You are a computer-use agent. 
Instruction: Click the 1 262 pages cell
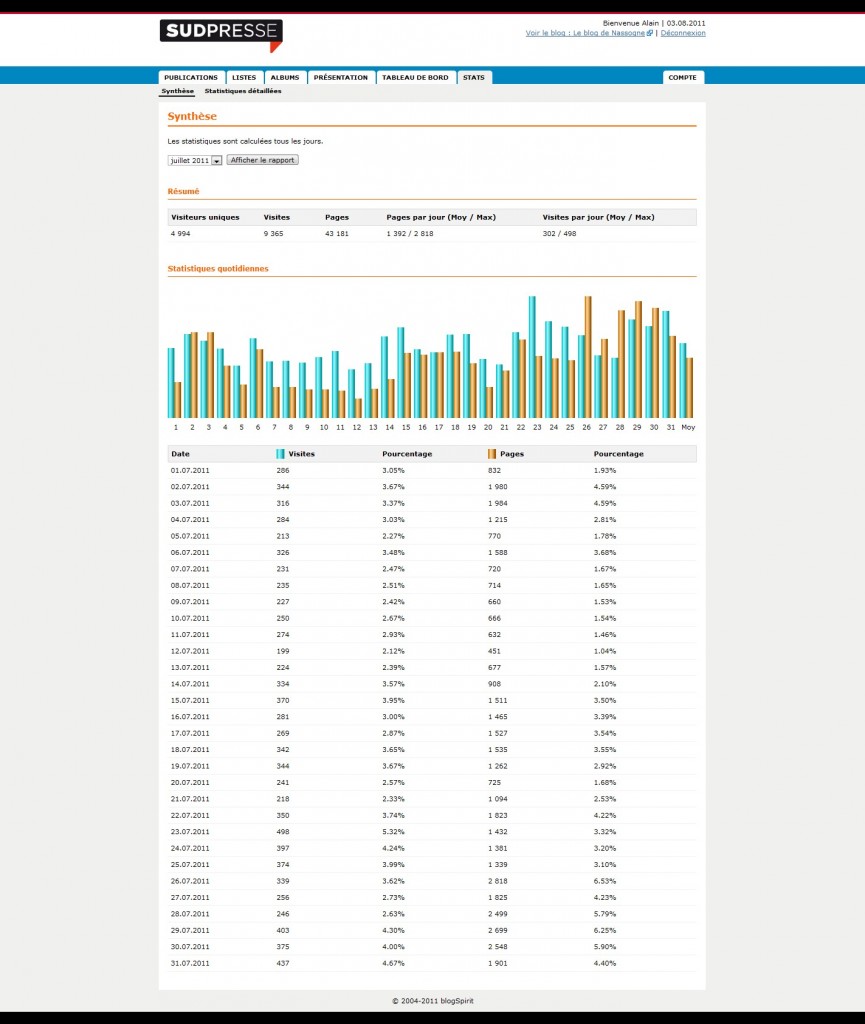coord(497,766)
